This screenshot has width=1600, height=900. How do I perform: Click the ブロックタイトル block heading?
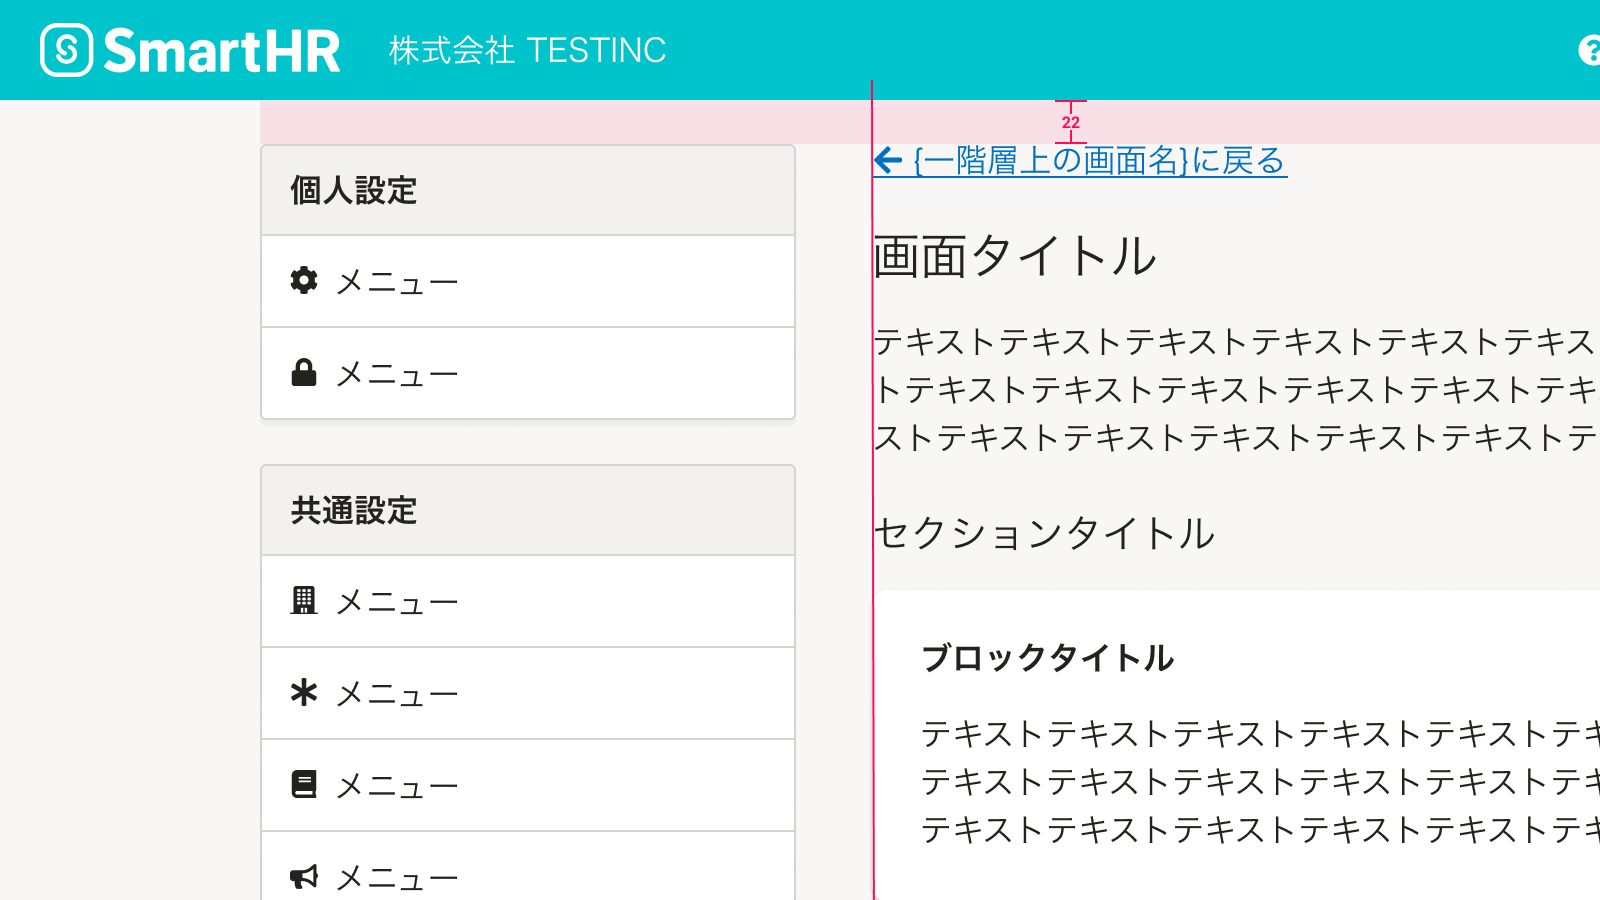1047,658
